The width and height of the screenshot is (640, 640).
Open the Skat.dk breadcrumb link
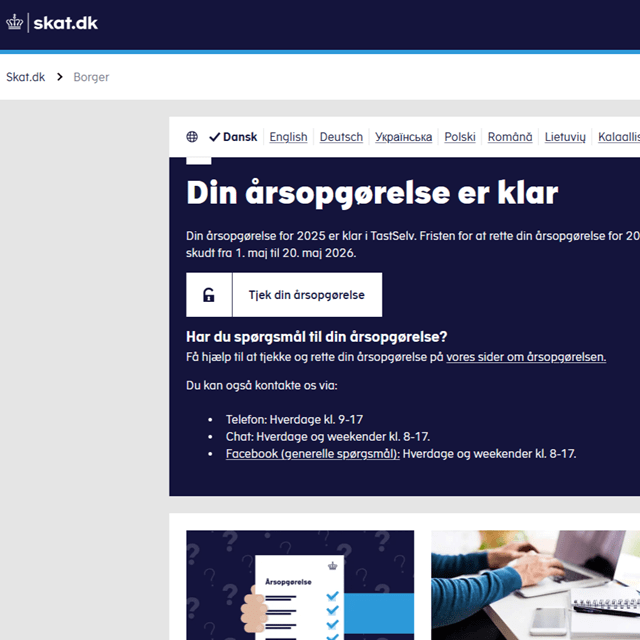click(x=26, y=77)
